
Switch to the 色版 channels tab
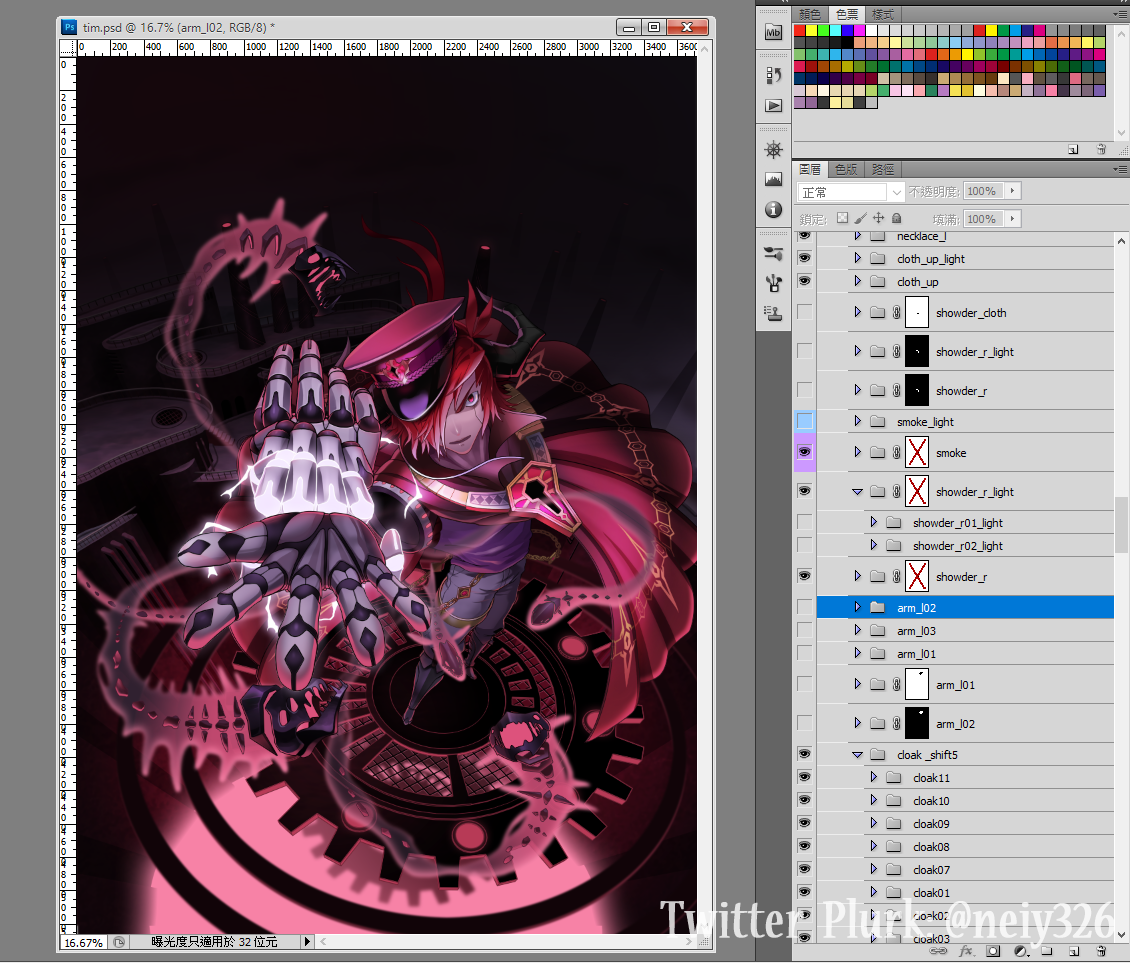point(846,170)
